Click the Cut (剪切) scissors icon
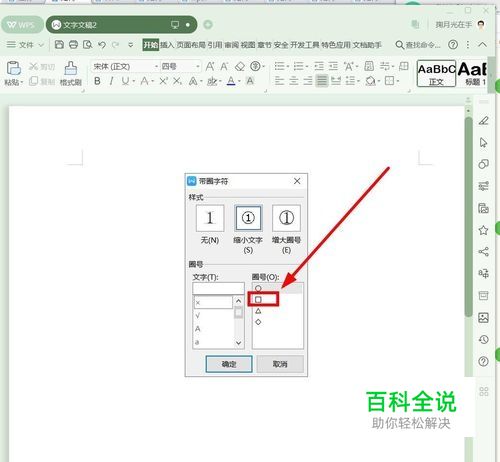 (x=33, y=66)
